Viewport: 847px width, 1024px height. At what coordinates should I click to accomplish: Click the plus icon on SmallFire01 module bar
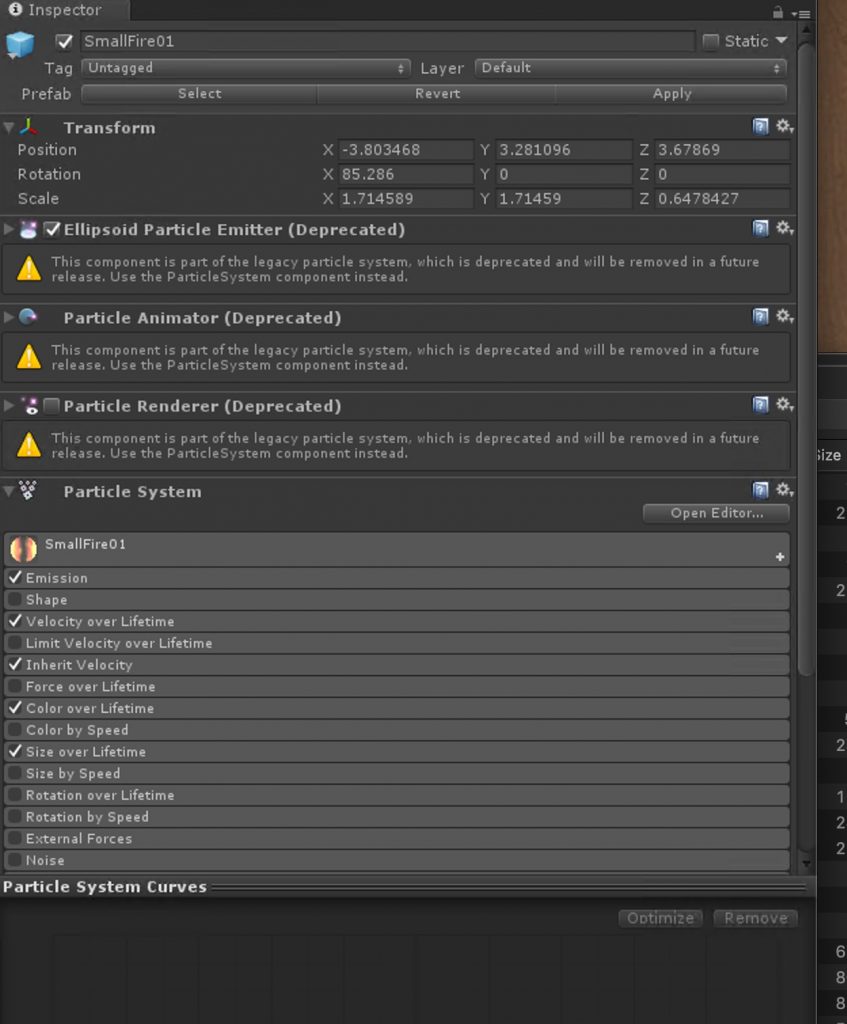(x=780, y=557)
